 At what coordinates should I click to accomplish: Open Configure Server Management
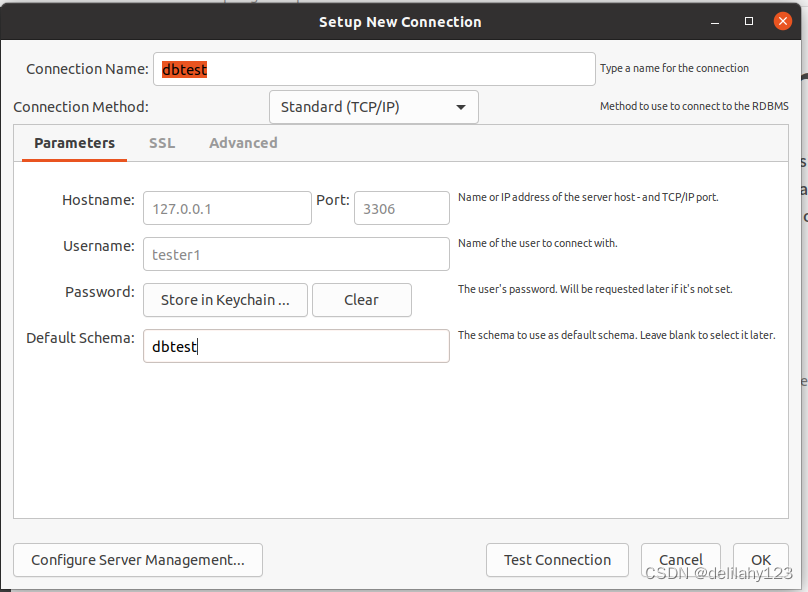(138, 560)
